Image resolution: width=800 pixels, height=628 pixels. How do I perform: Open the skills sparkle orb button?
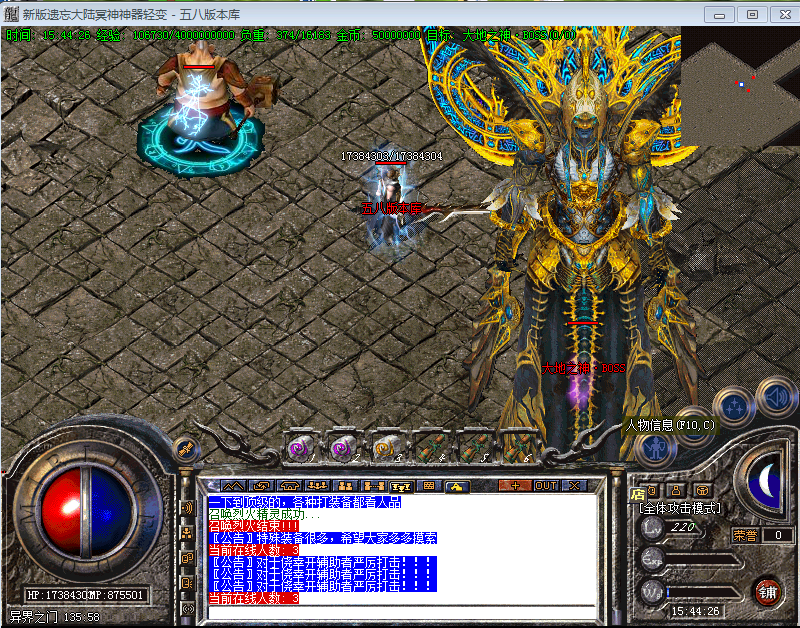point(734,406)
